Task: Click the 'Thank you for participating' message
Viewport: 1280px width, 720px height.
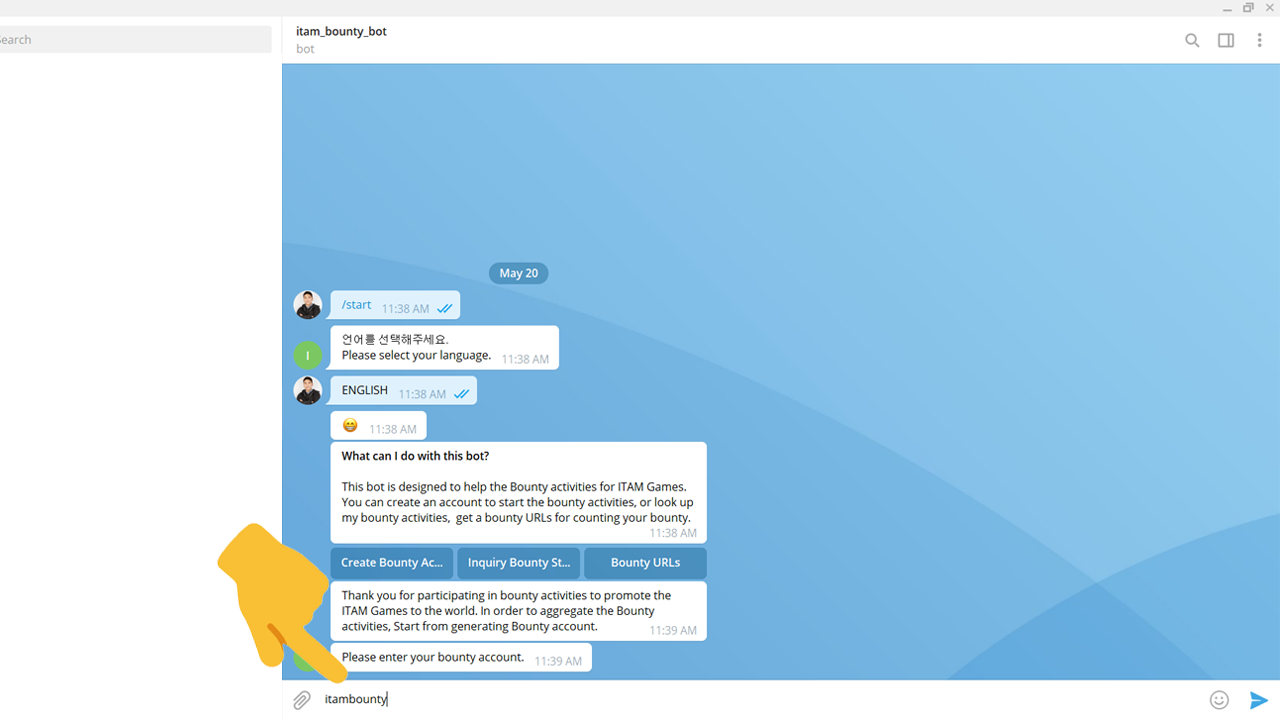Action: coord(518,611)
